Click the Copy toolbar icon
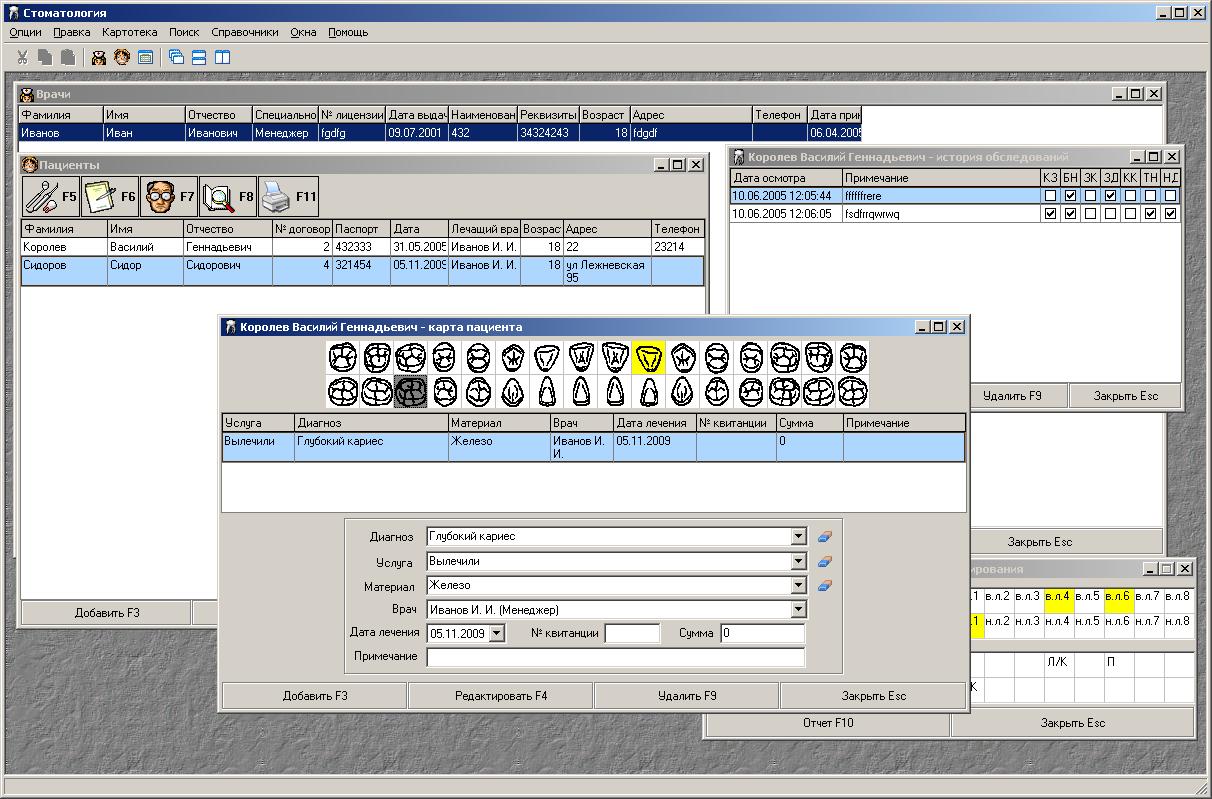1212x799 pixels. coord(45,57)
